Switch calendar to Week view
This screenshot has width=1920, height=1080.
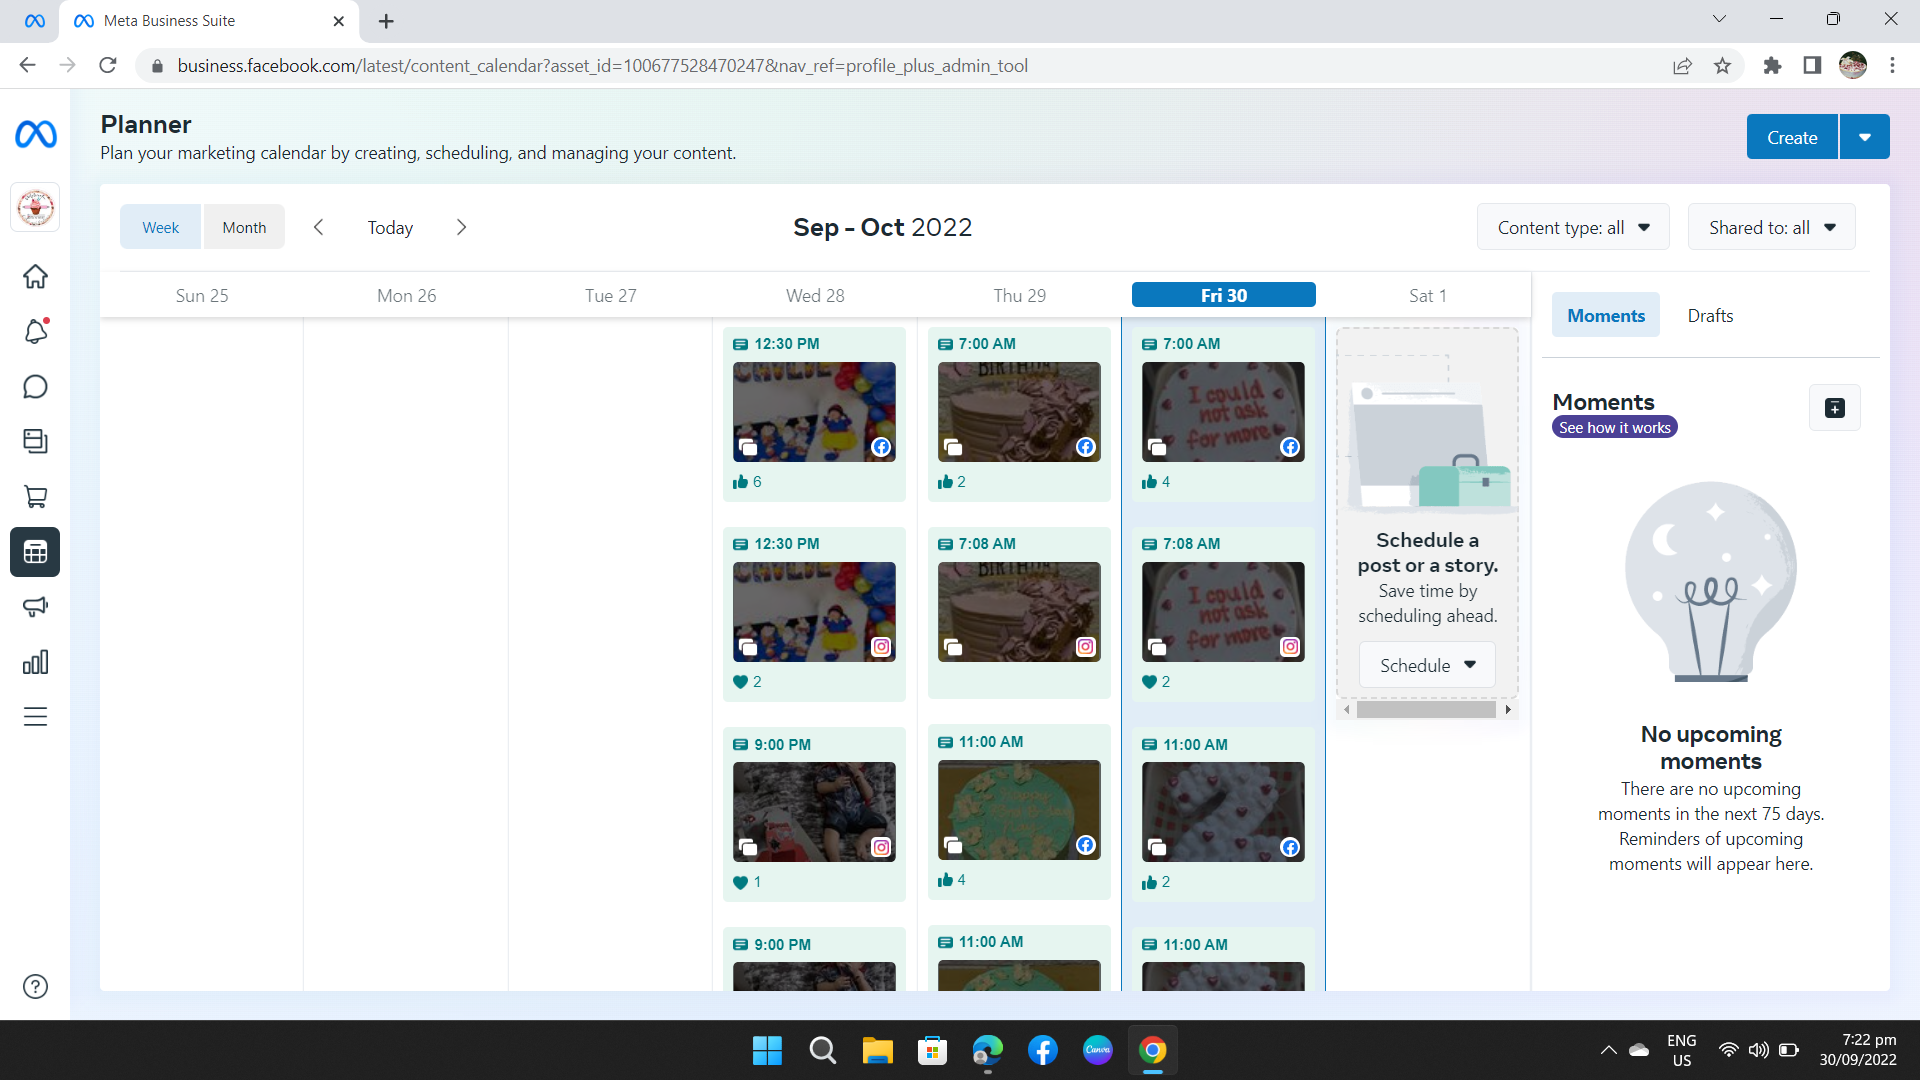(x=160, y=228)
